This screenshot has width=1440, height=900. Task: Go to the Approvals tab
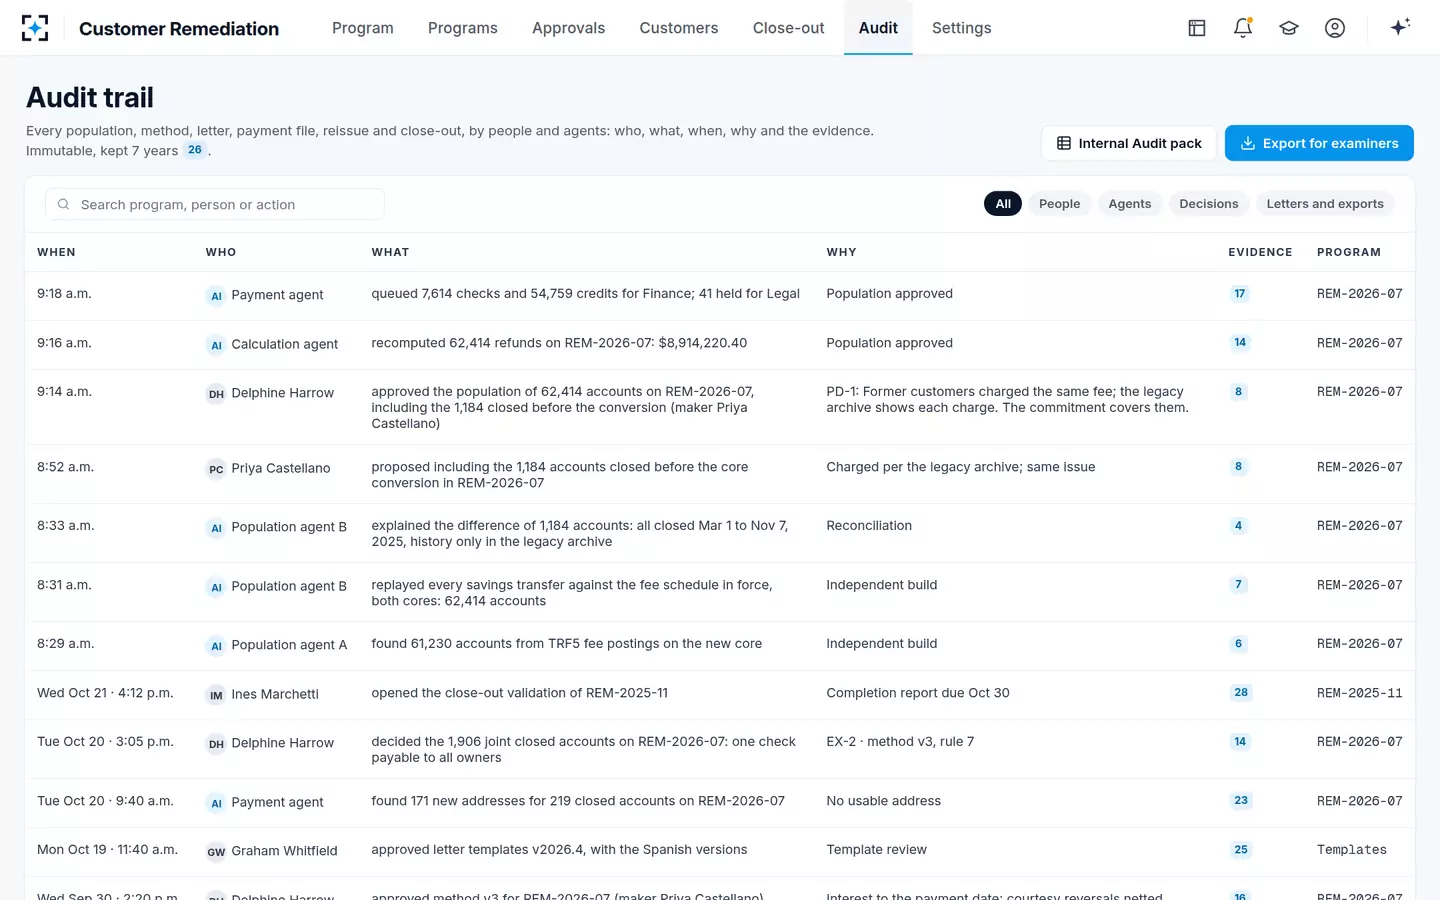click(569, 28)
